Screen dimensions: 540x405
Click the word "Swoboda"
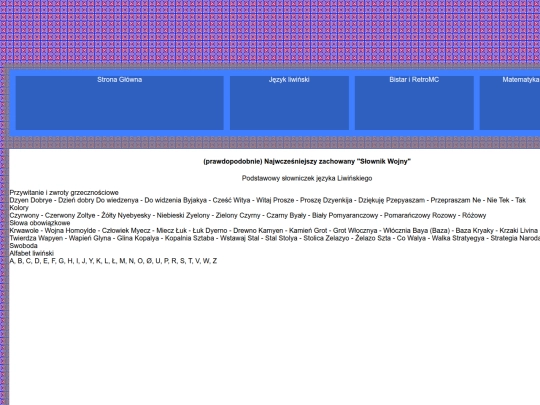(23, 246)
